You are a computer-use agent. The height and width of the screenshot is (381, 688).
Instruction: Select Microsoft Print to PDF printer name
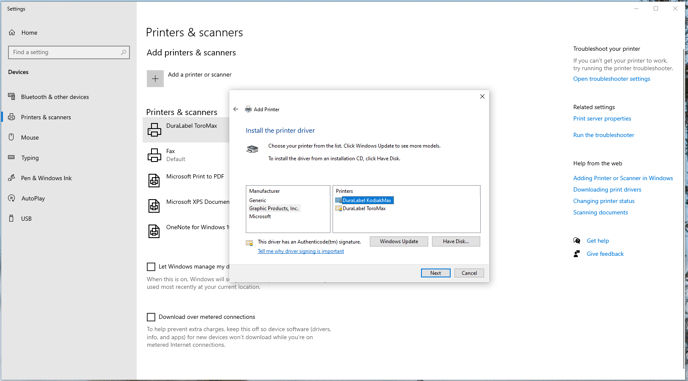click(195, 176)
